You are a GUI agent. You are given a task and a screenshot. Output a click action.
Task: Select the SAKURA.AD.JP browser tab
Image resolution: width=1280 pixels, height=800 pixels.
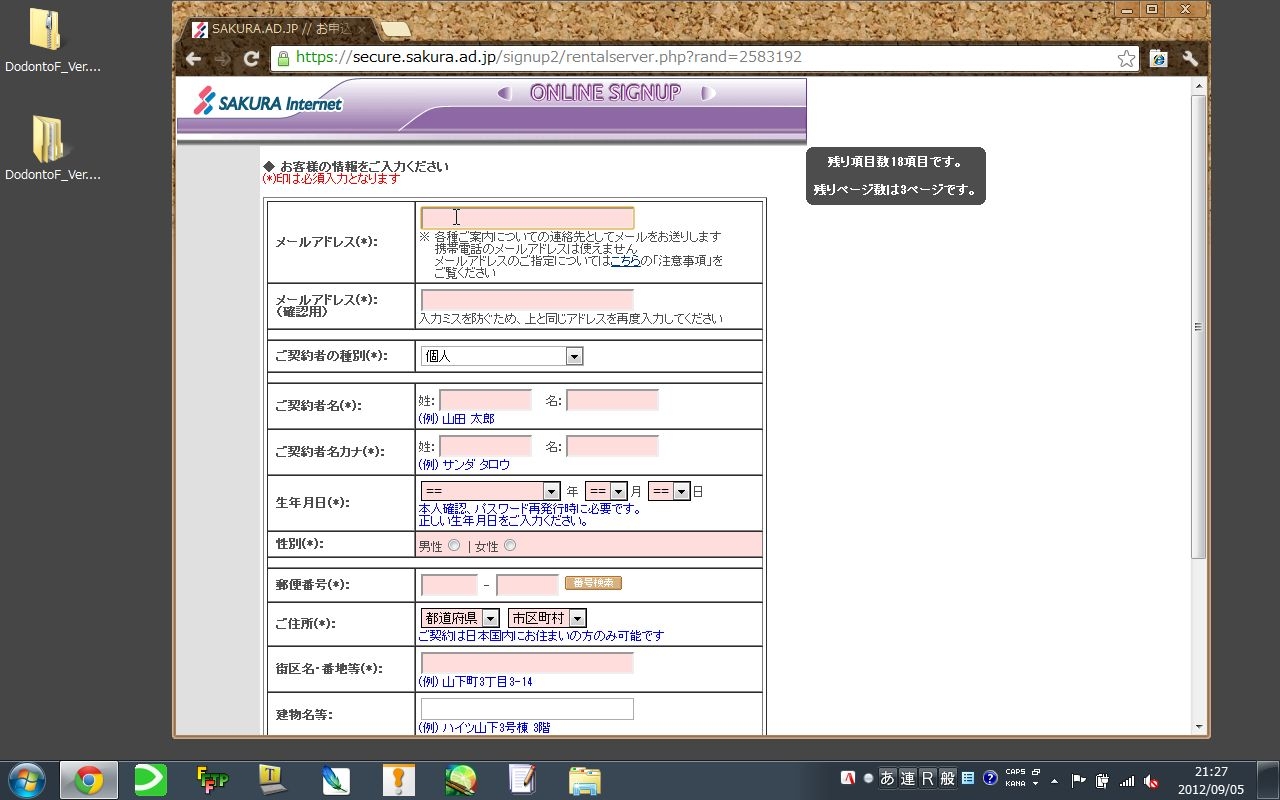coord(277,29)
